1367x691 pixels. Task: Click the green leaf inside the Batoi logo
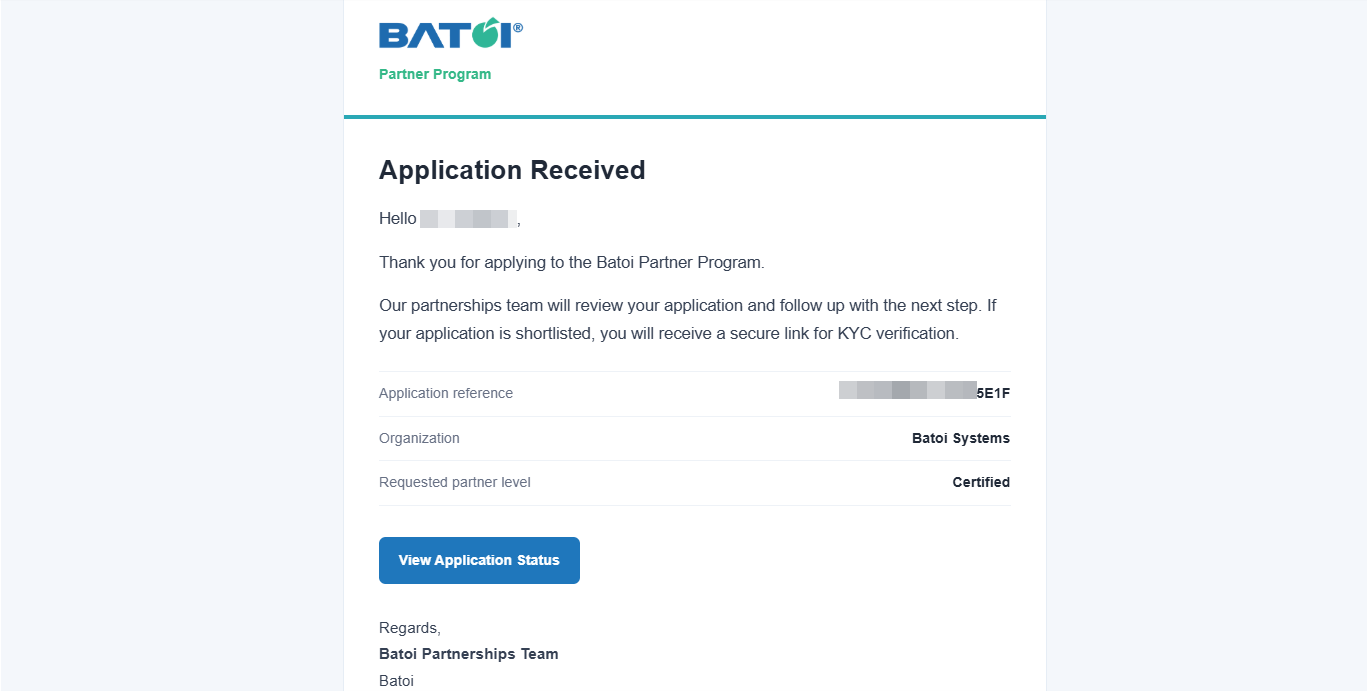485,33
